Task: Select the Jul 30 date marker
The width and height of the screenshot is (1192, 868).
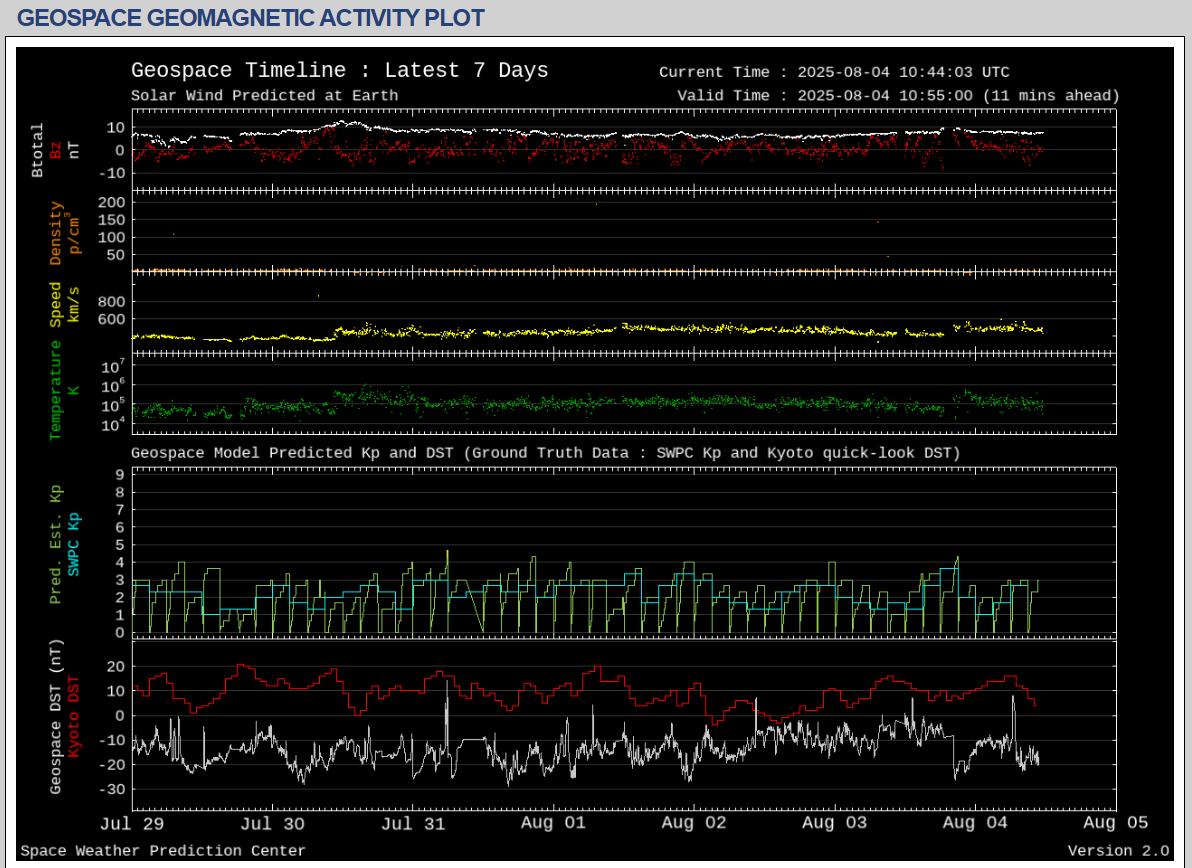Action: tap(273, 823)
